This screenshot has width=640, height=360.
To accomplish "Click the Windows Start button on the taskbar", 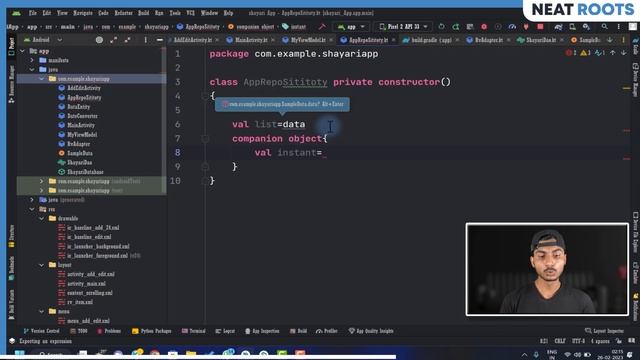I will point(20,353).
